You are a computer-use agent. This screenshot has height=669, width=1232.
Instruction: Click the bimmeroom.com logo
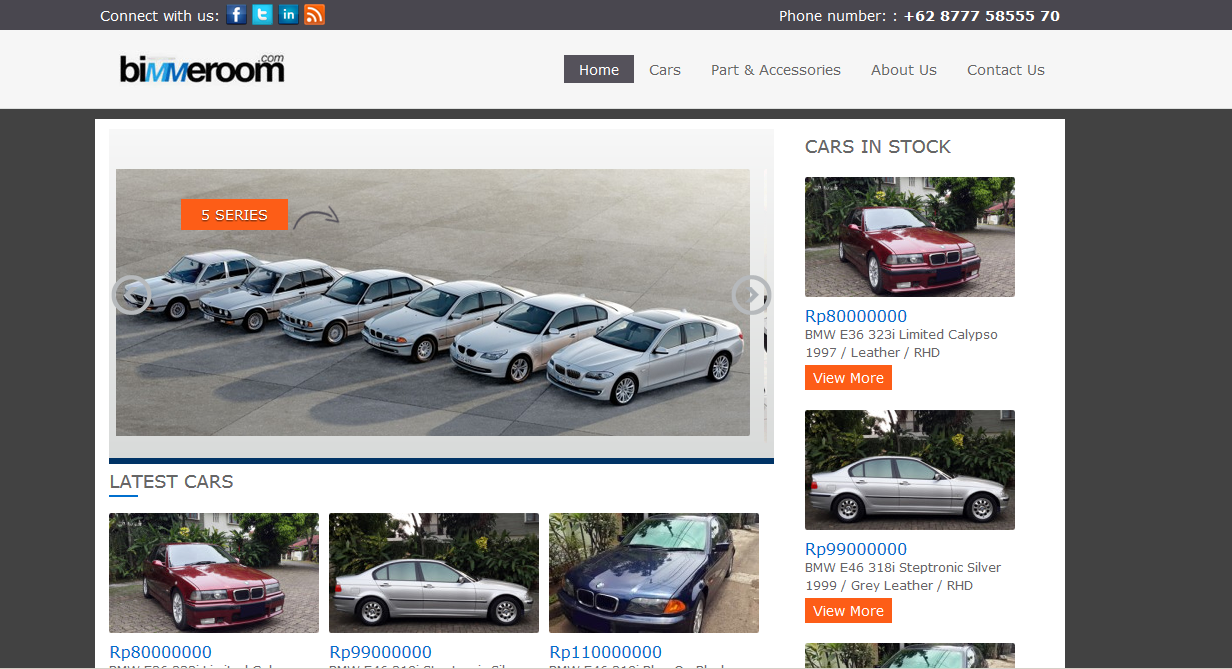pyautogui.click(x=202, y=69)
